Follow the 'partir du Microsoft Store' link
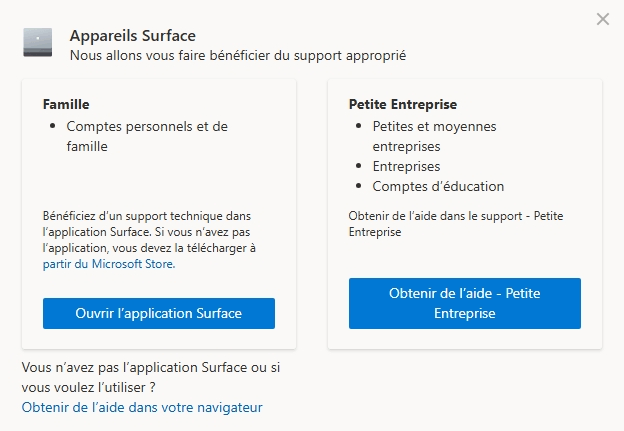The height and width of the screenshot is (431, 624). pos(109,264)
